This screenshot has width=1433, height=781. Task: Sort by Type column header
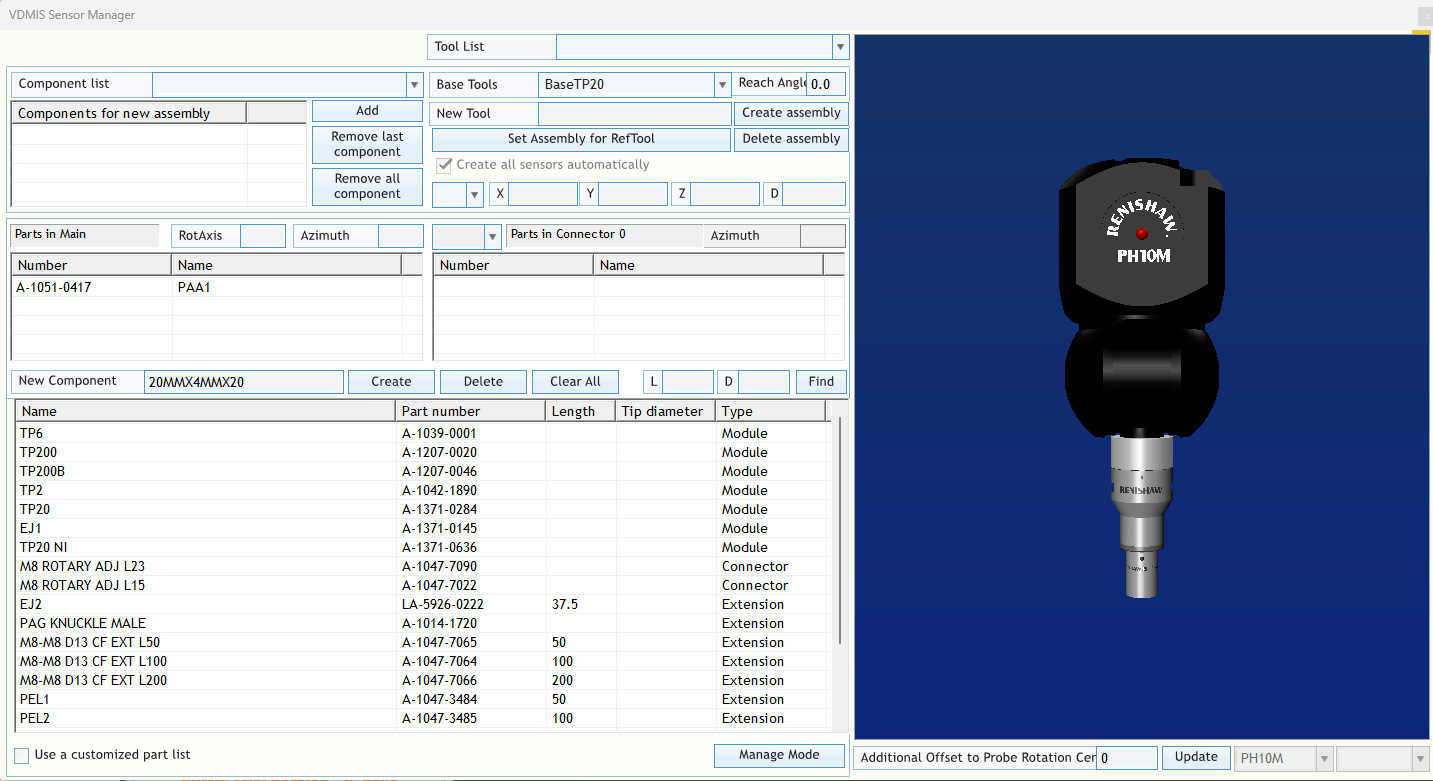771,411
